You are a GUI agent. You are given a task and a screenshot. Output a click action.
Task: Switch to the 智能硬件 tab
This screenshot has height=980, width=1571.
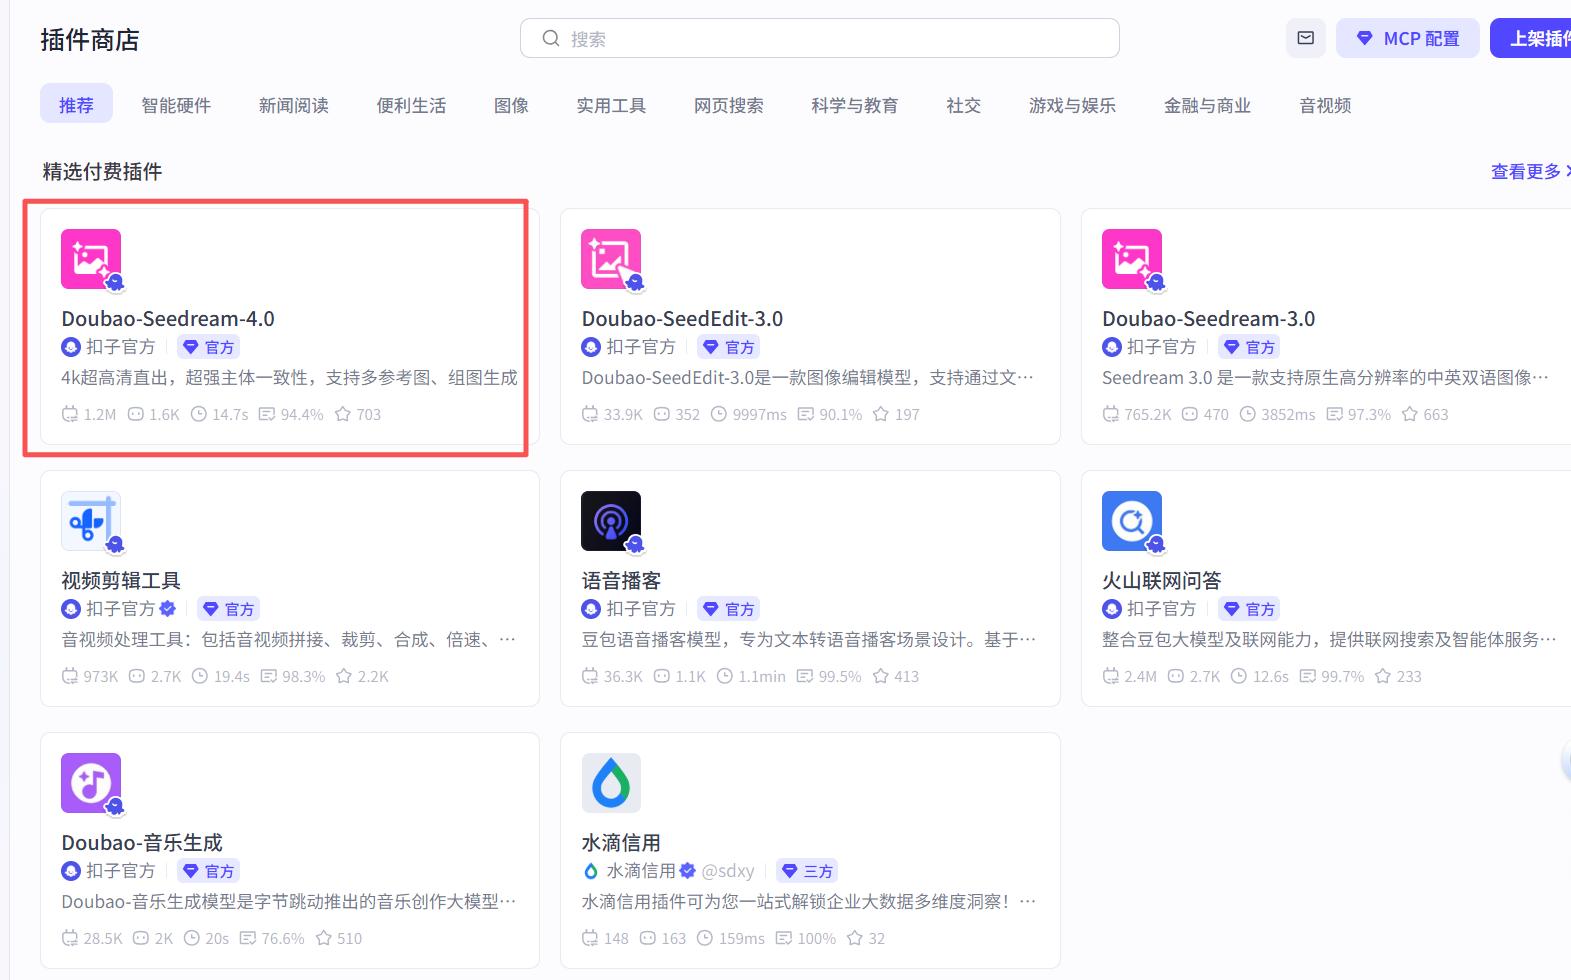(176, 105)
